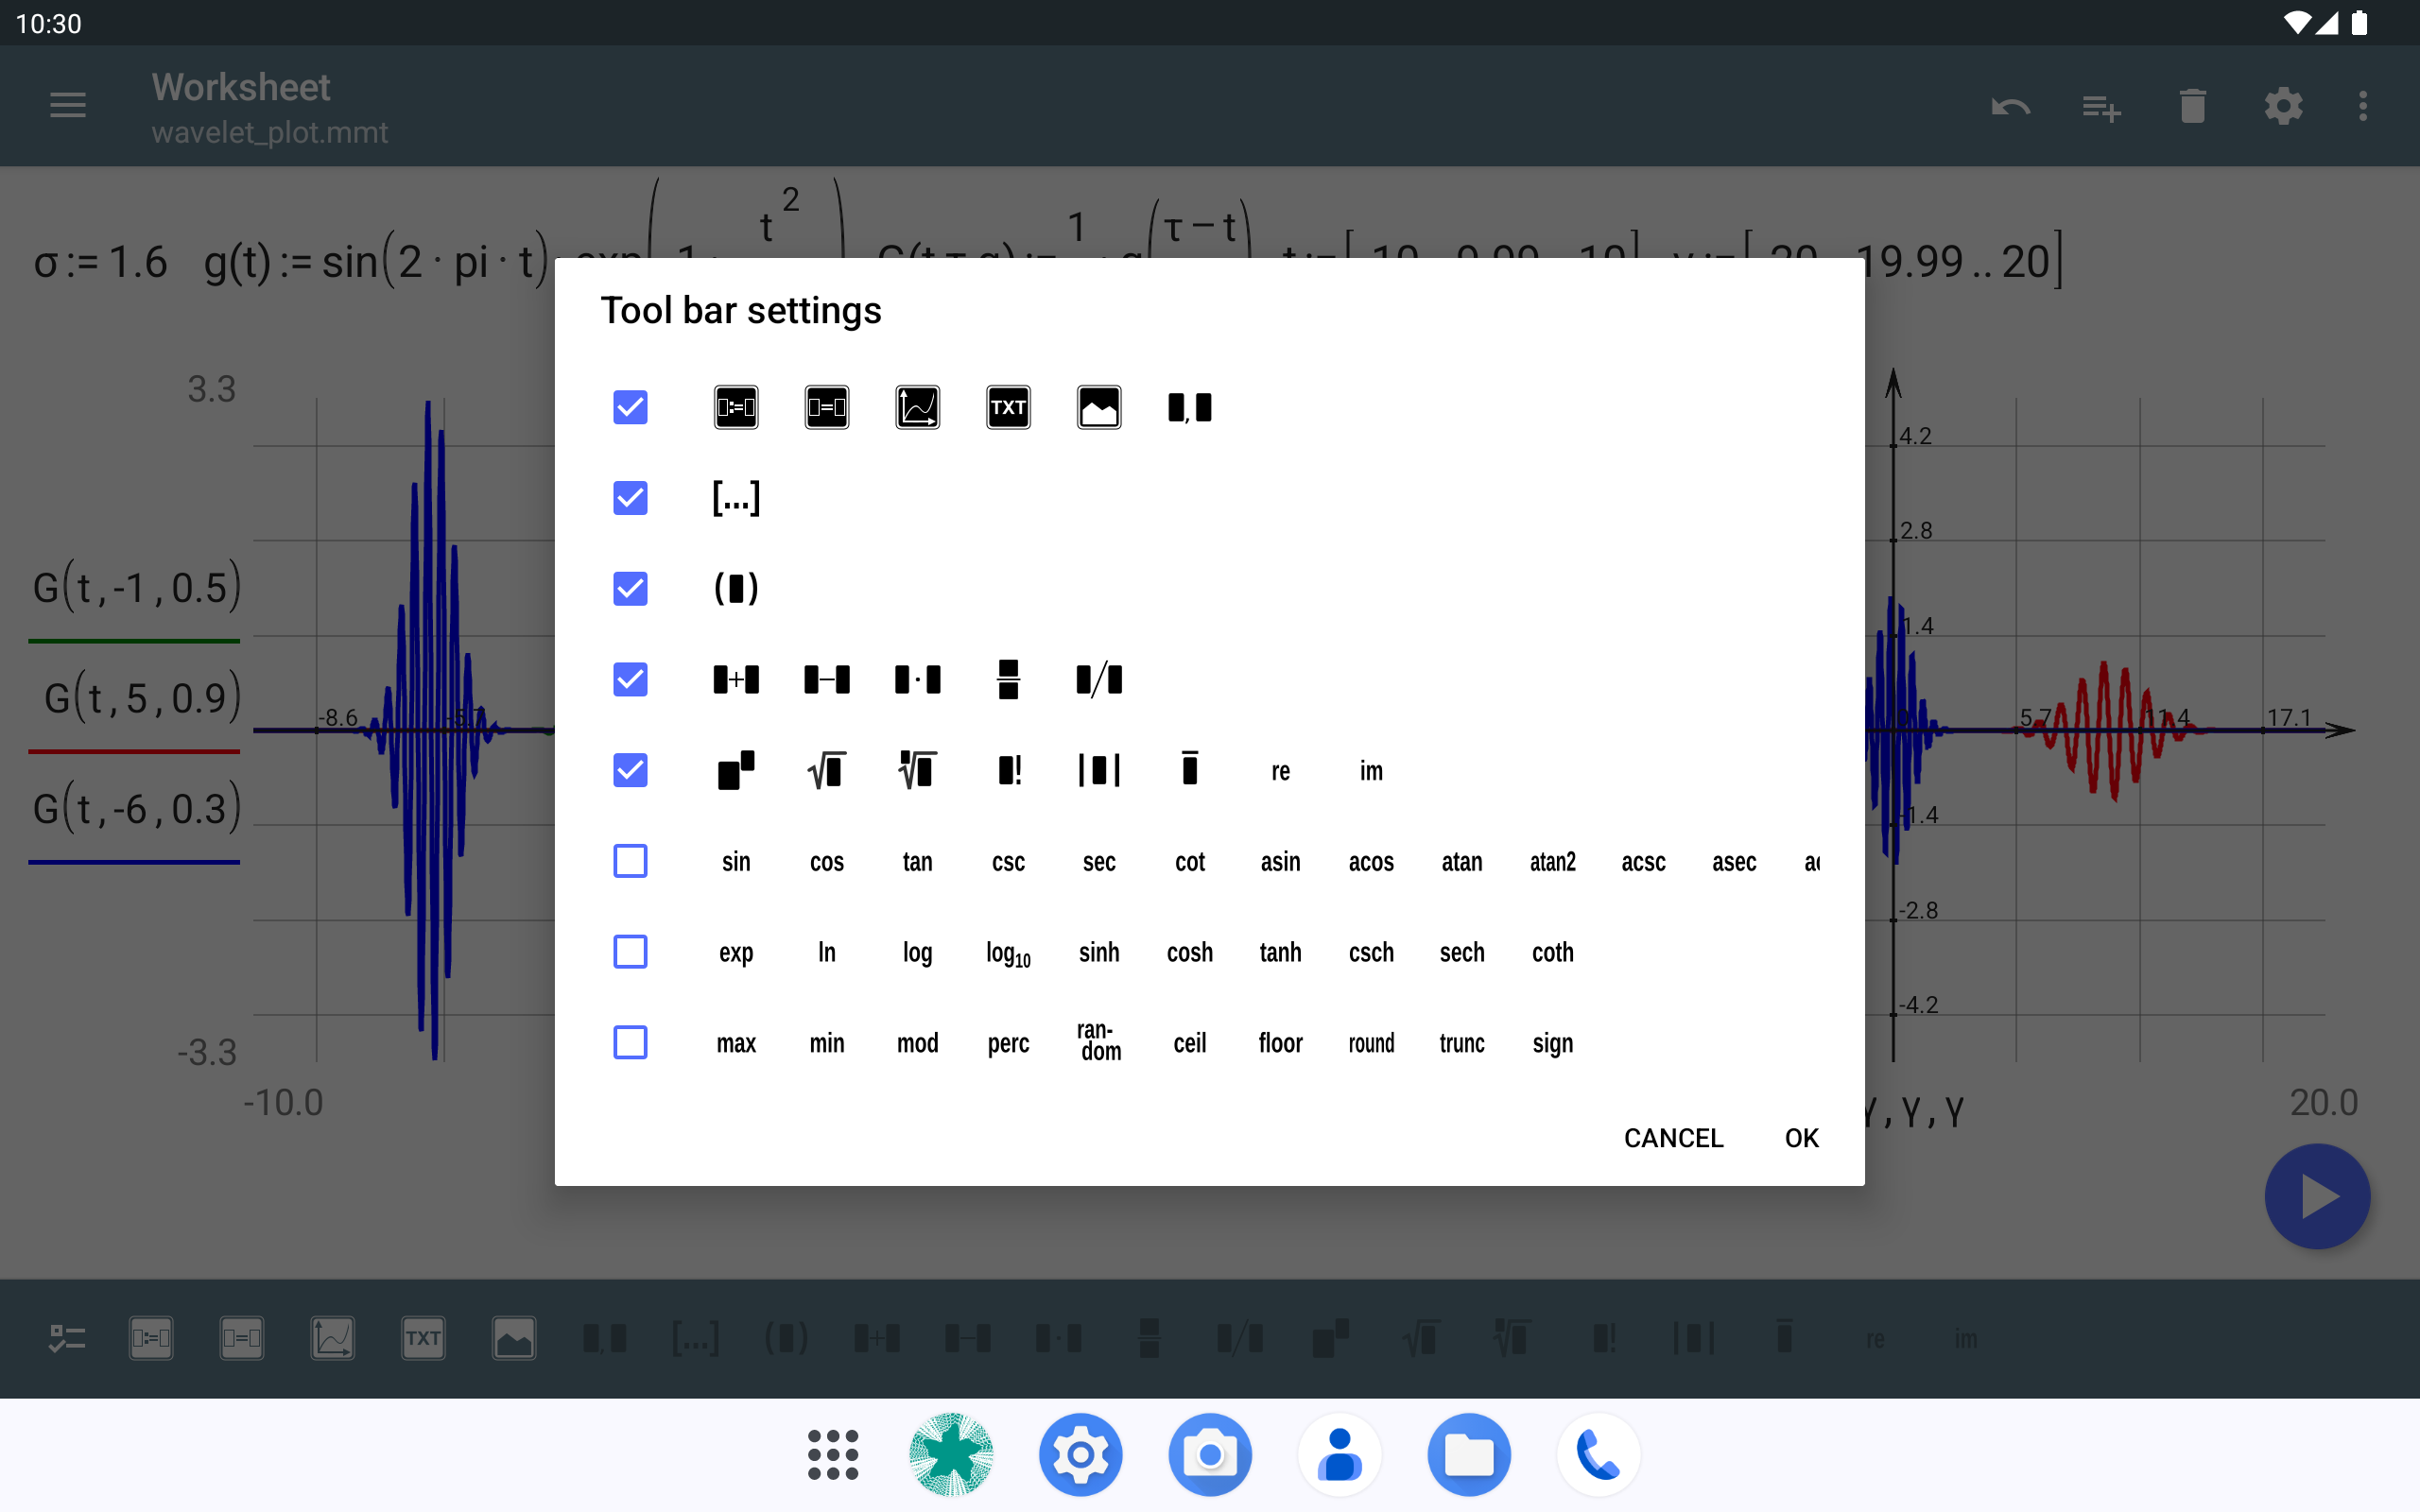Tap the blue play calculate button
The width and height of the screenshot is (2420, 1512).
point(2318,1197)
